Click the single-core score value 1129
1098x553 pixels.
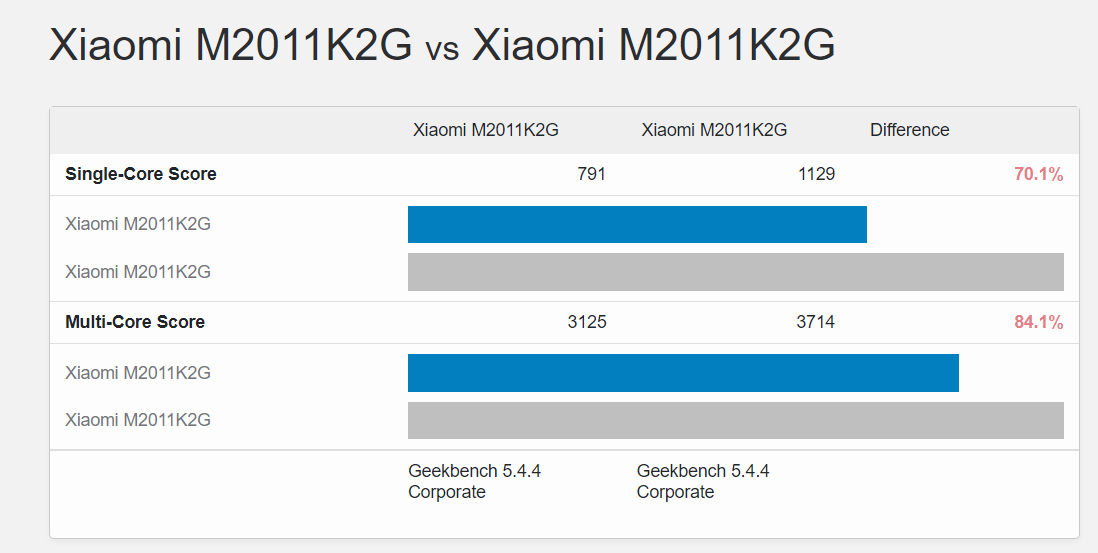coord(816,174)
